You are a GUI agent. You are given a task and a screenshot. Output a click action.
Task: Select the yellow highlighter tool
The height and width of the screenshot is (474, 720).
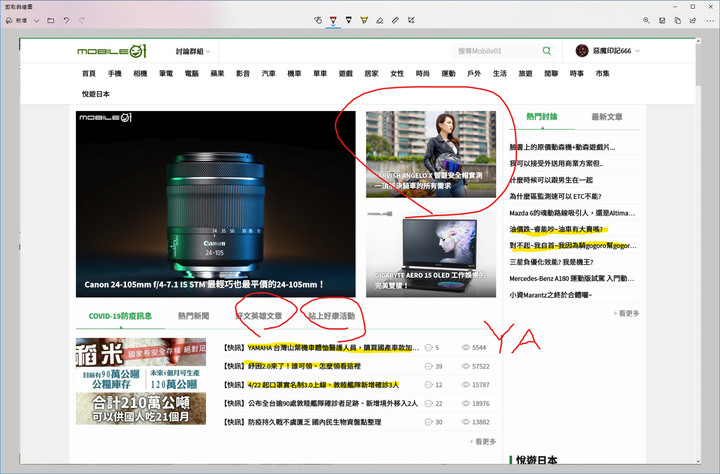(x=364, y=20)
